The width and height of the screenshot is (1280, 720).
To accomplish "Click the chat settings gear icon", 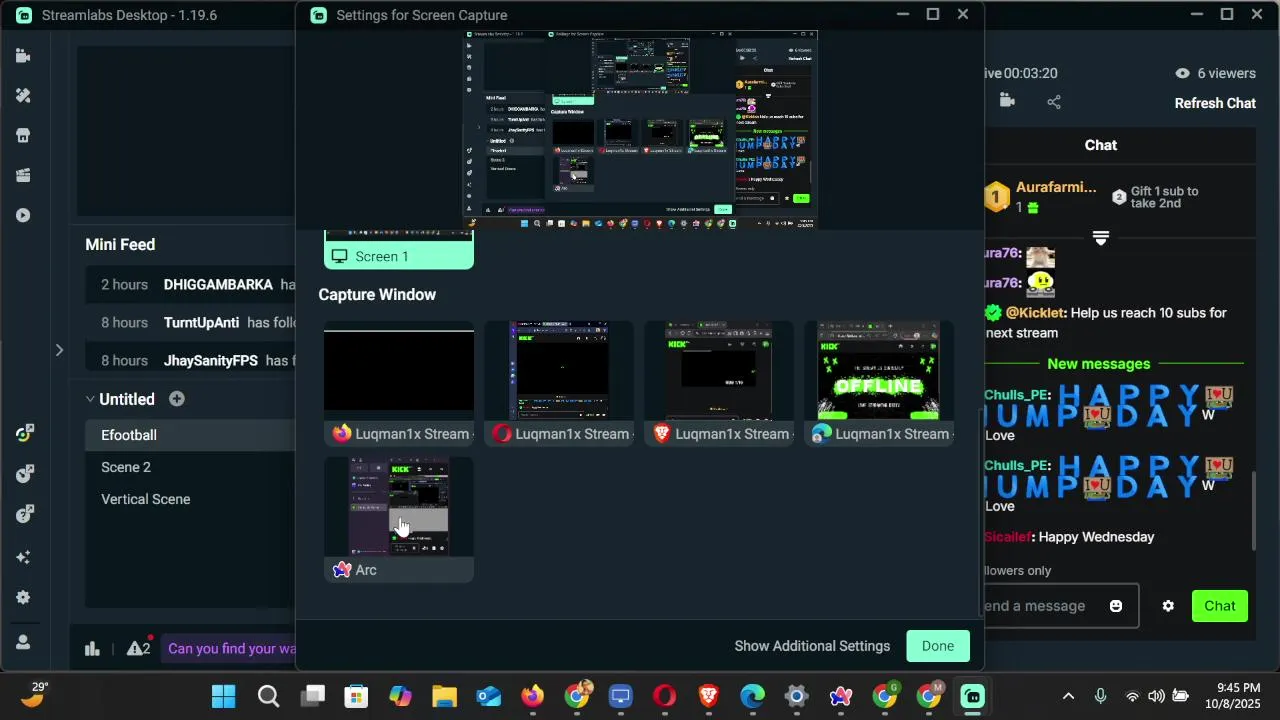I will tap(1168, 606).
